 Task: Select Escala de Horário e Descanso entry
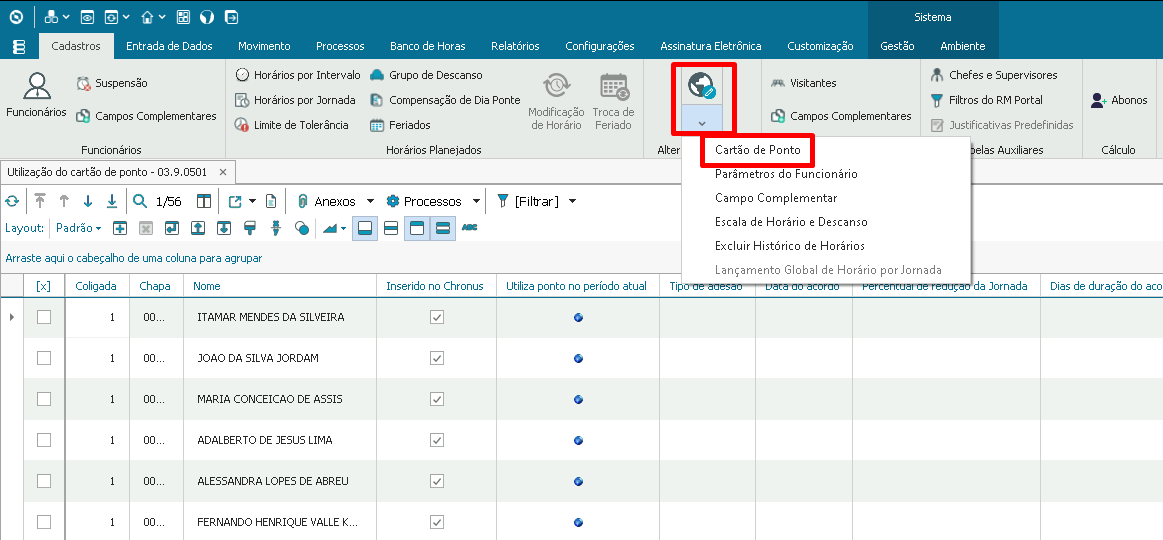click(791, 222)
